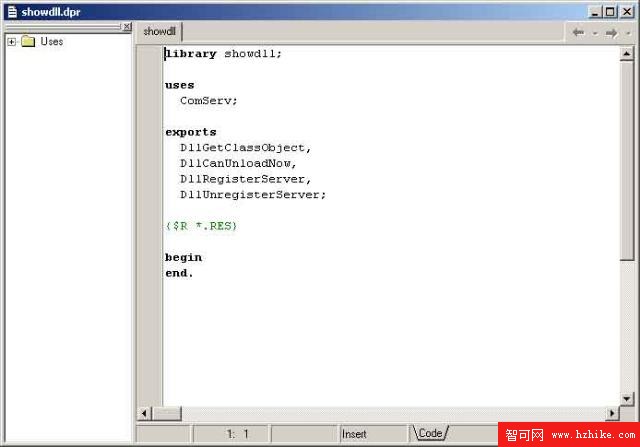Click 'DllGetClassObject,' export line
Screen dimensions: 640x447
[x=245, y=148]
